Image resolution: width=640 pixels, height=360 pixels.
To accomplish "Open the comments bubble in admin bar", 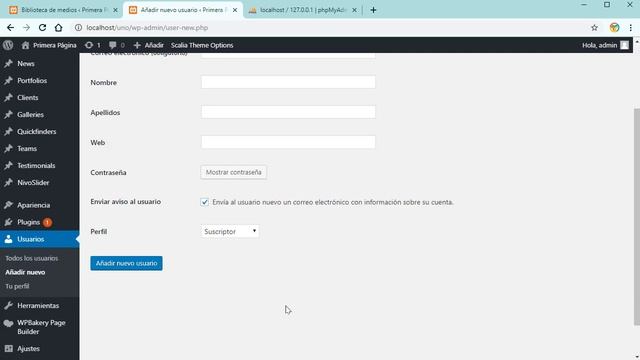I will 117,45.
